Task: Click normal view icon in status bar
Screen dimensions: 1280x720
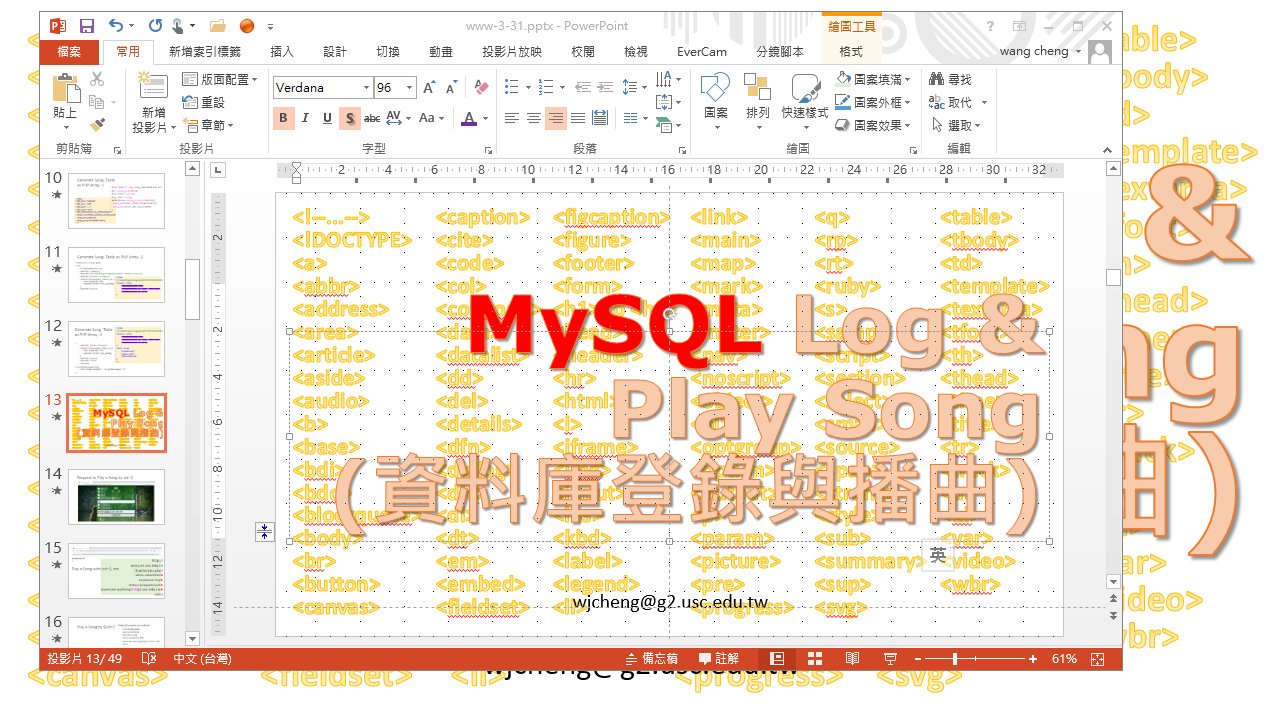Action: point(777,659)
